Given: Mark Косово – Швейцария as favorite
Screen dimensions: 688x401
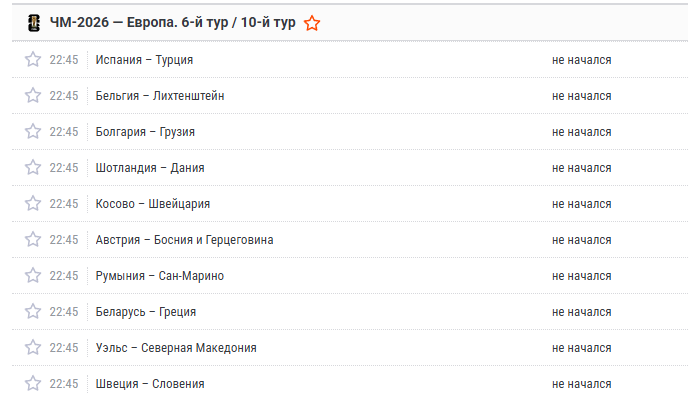Looking at the screenshot, I should point(33,203).
